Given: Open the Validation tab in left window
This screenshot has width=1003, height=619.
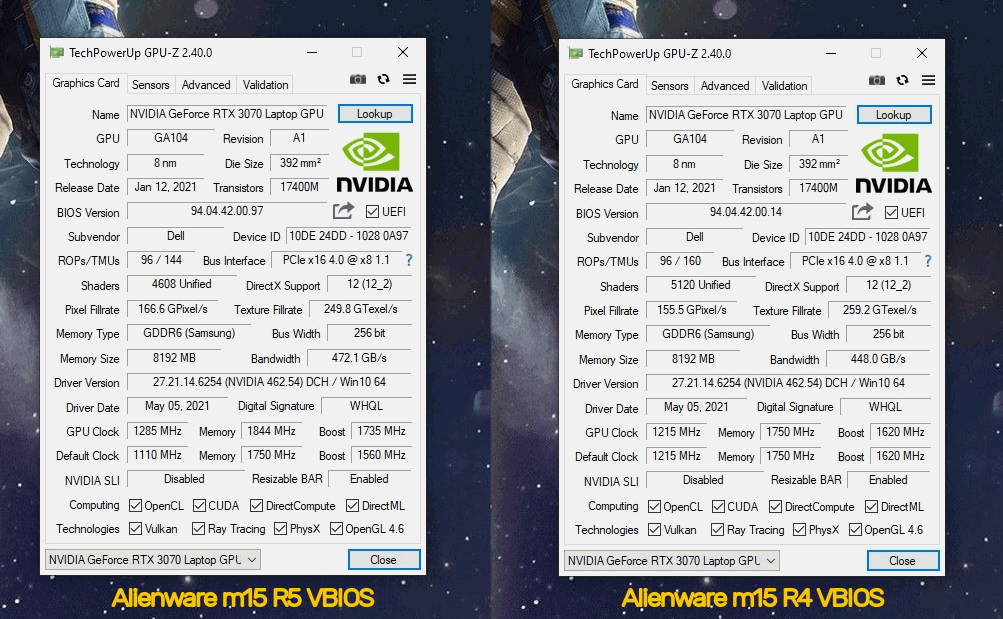Looking at the screenshot, I should point(265,84).
